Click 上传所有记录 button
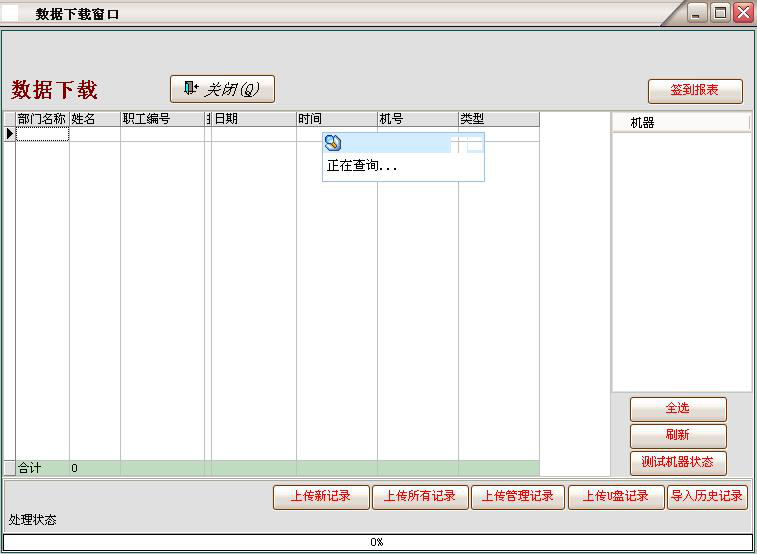 (x=420, y=497)
